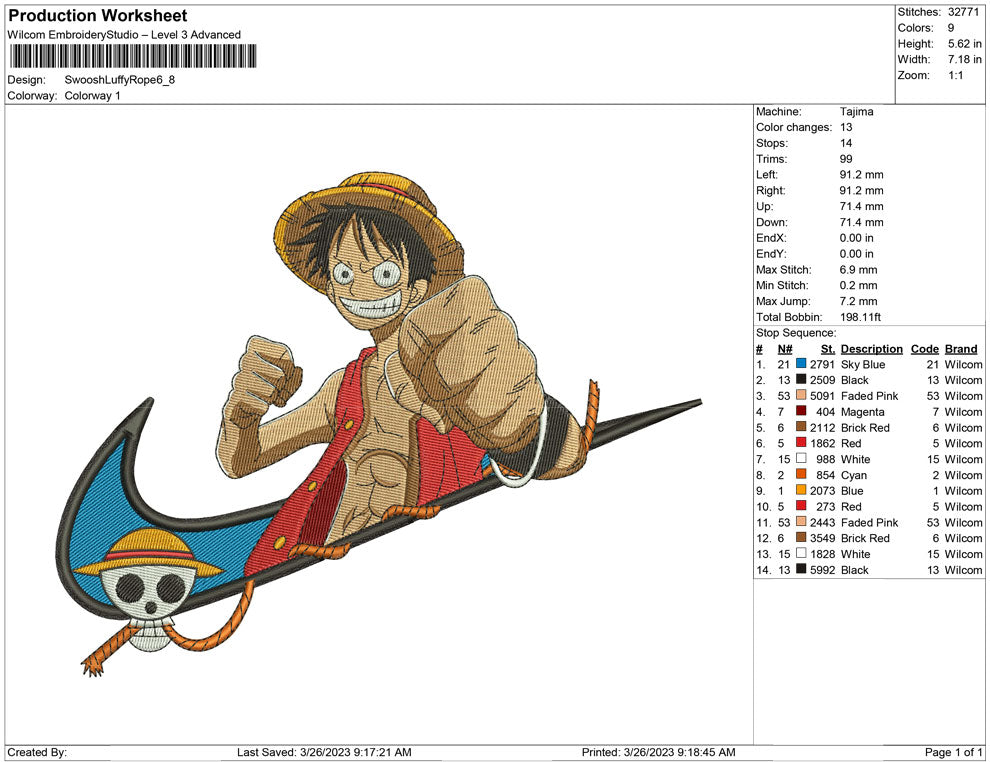Click the Max Stitch value '6.9 mm'
This screenshot has height=762, width=990.
(x=859, y=270)
